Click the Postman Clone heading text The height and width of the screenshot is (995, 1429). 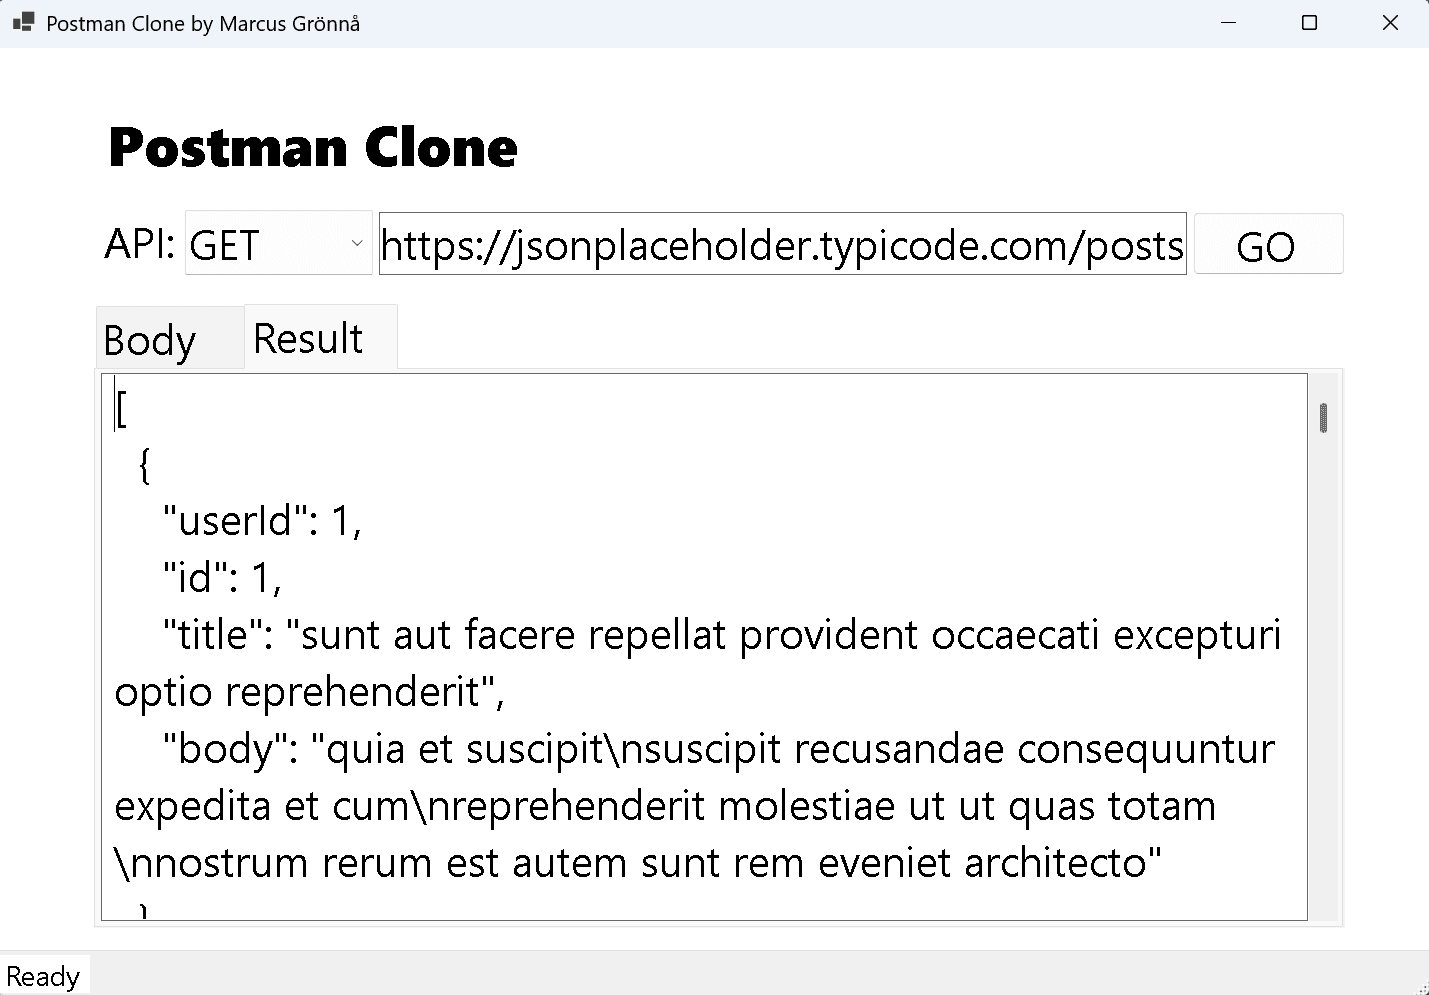(313, 147)
